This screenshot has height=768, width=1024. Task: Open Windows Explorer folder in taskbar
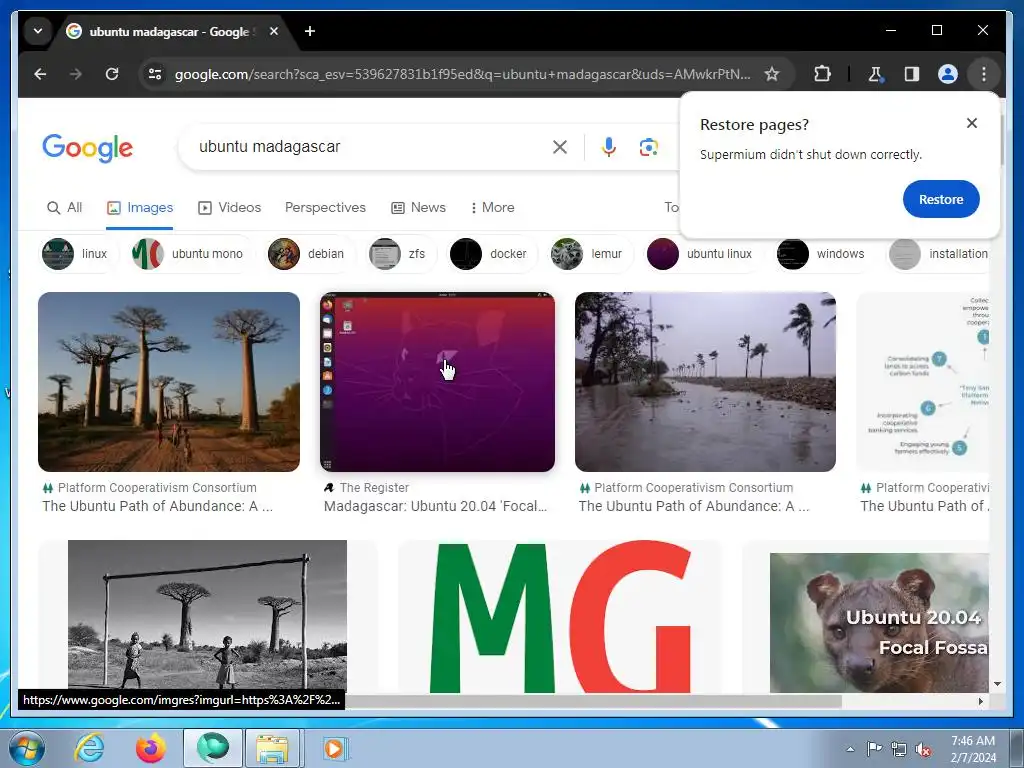pos(272,748)
